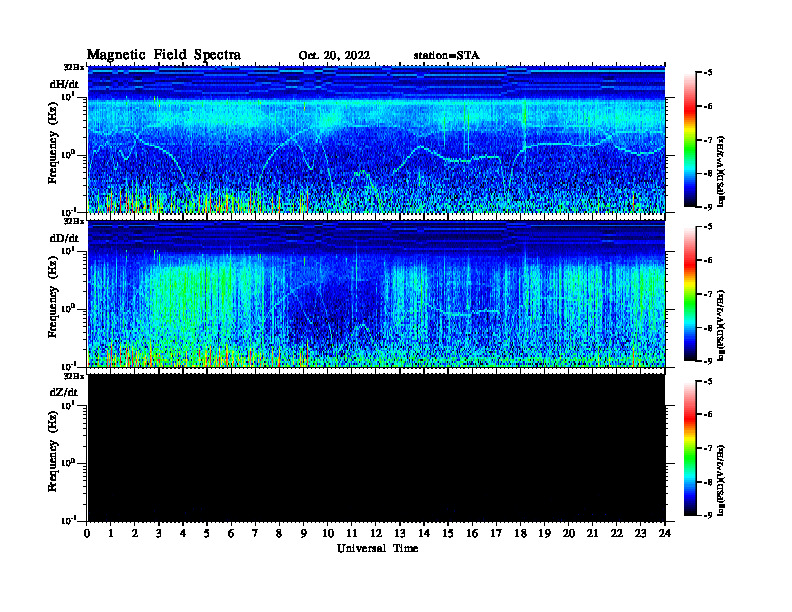Click the "-5" label on dZ/dt color scale
This screenshot has height=612, width=792.
point(708,381)
